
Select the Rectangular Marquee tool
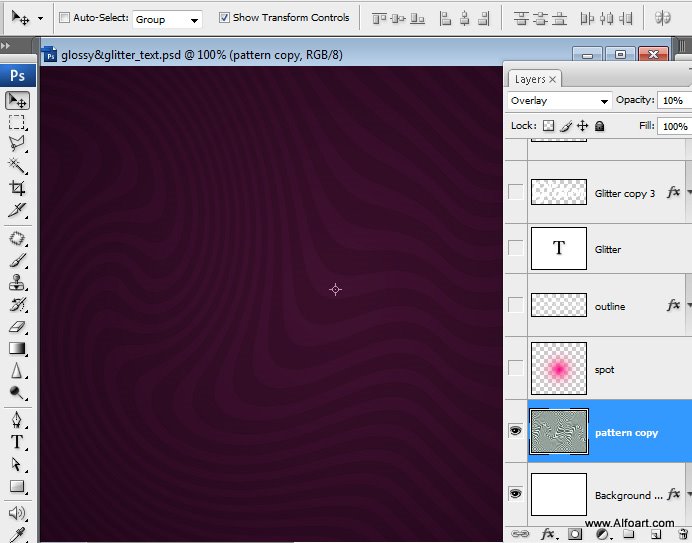click(x=17, y=122)
